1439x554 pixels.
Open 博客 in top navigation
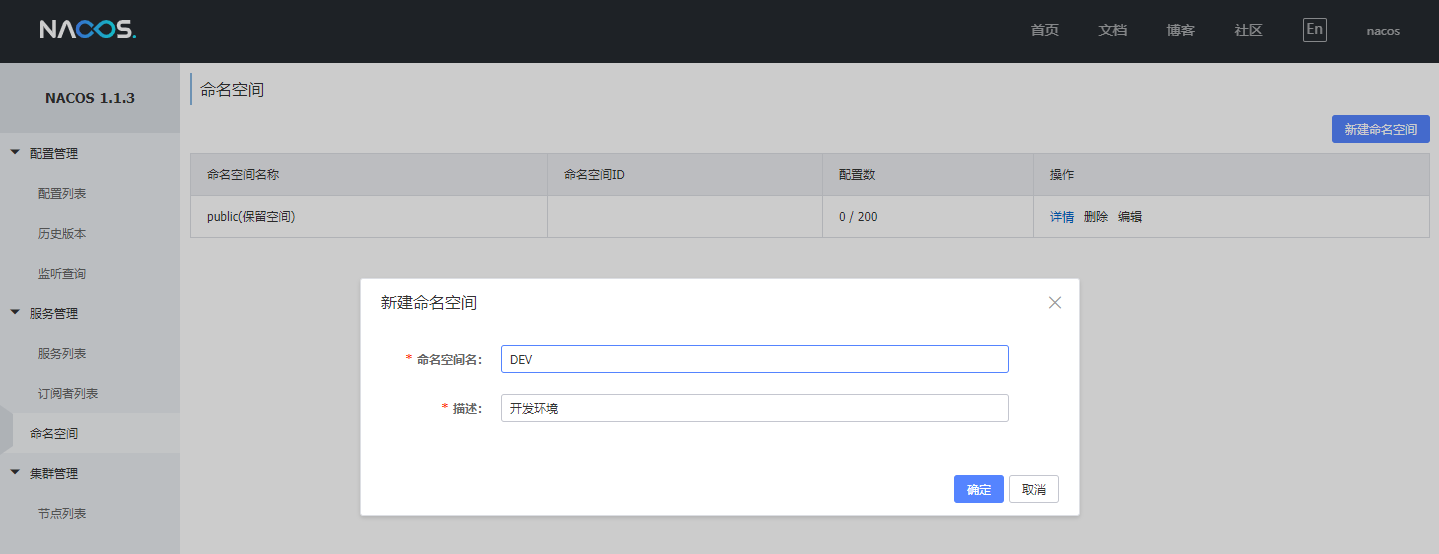pyautogui.click(x=1181, y=30)
